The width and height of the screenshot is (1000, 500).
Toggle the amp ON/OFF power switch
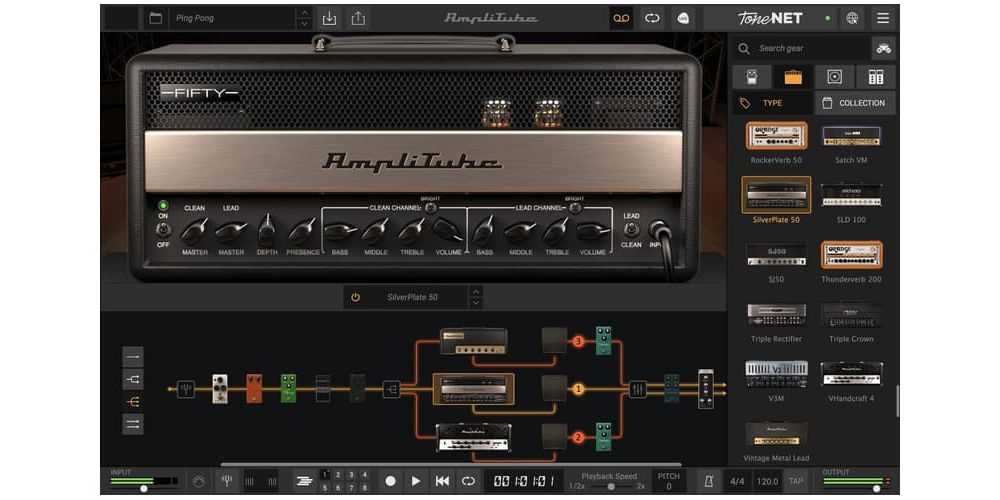pyautogui.click(x=163, y=229)
